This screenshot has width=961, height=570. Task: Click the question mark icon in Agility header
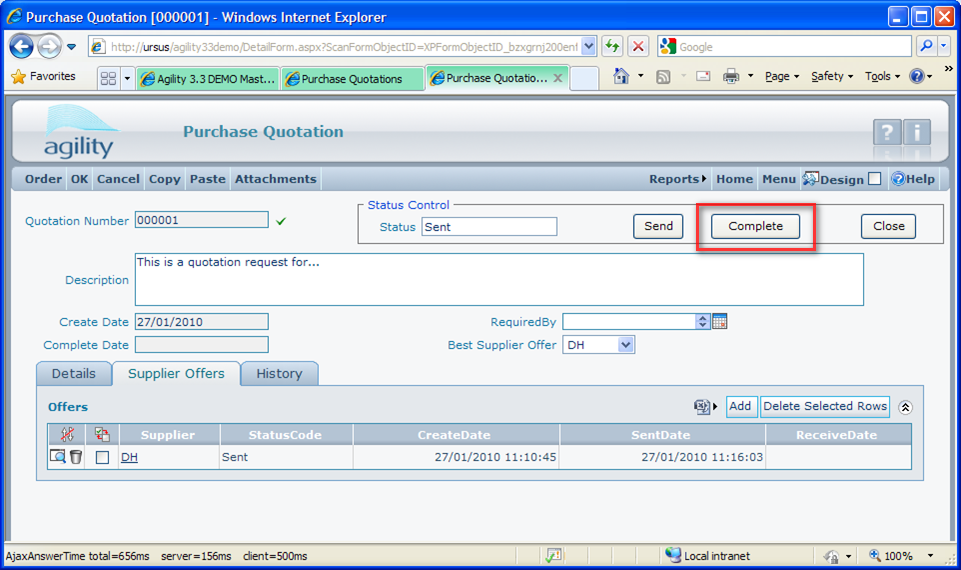[x=887, y=133]
